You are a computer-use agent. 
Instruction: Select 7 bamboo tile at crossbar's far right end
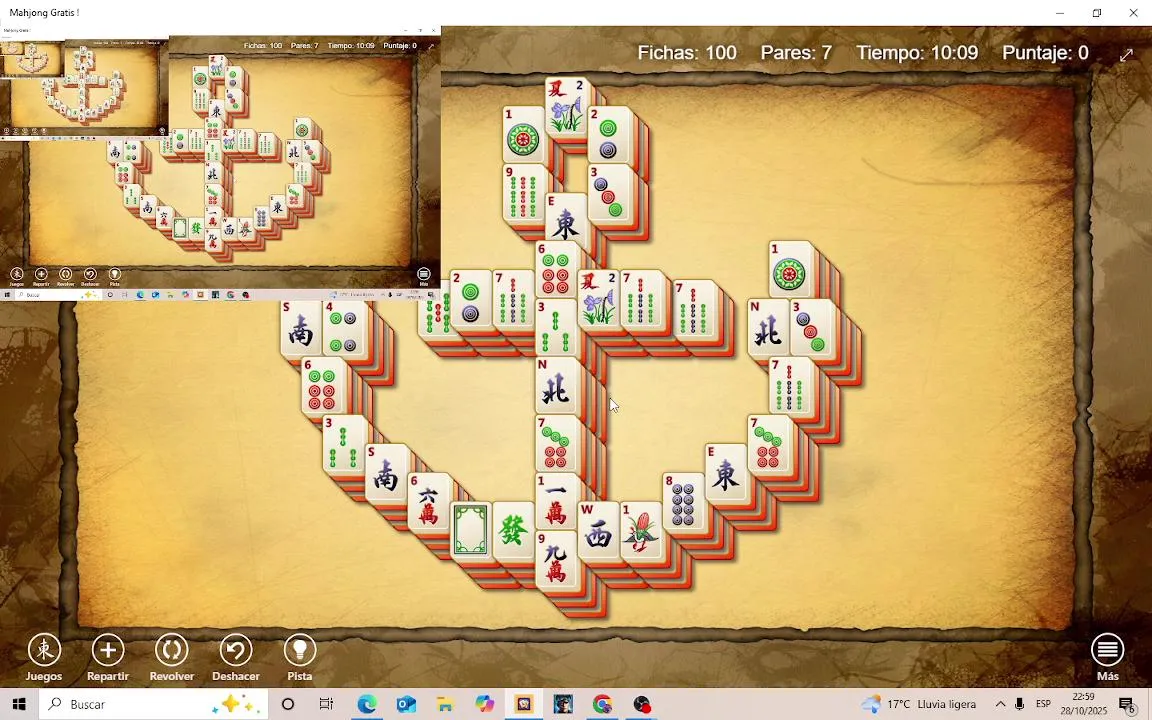coord(694,308)
